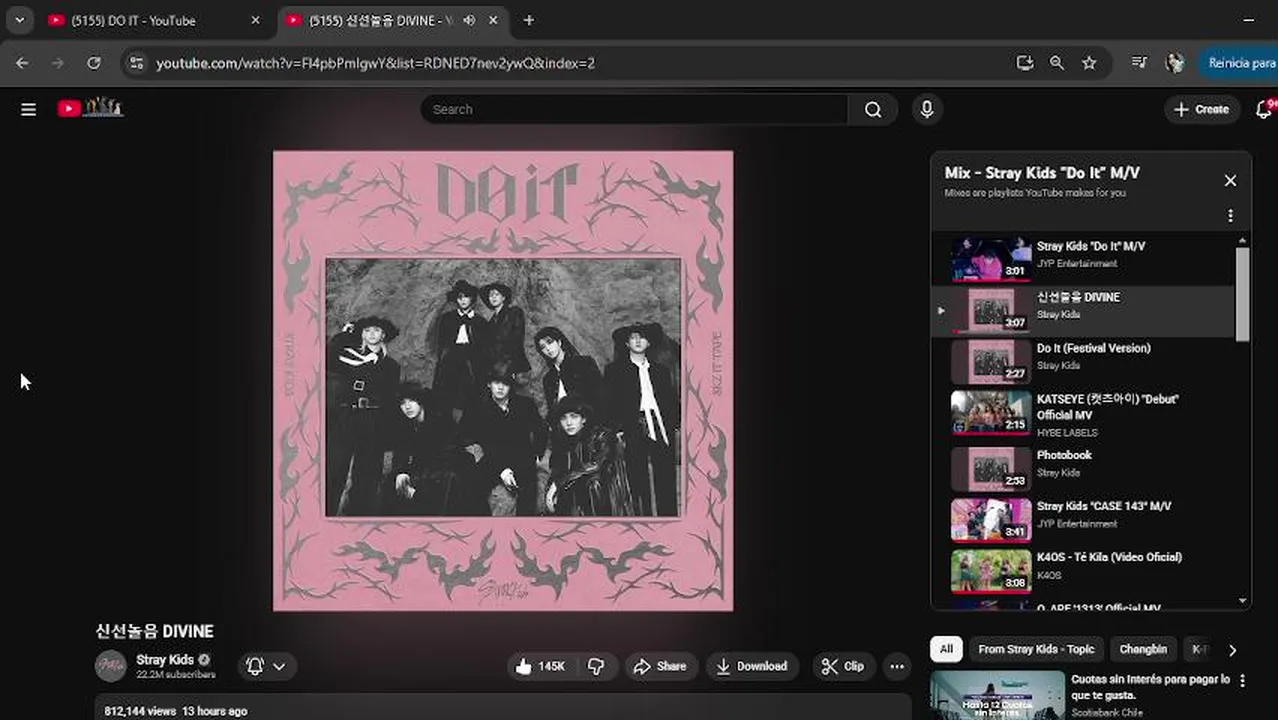Screen dimensions: 1278x720
Task: Click the 신선놀음 DIVINE playlist row title
Action: [x=1078, y=297]
